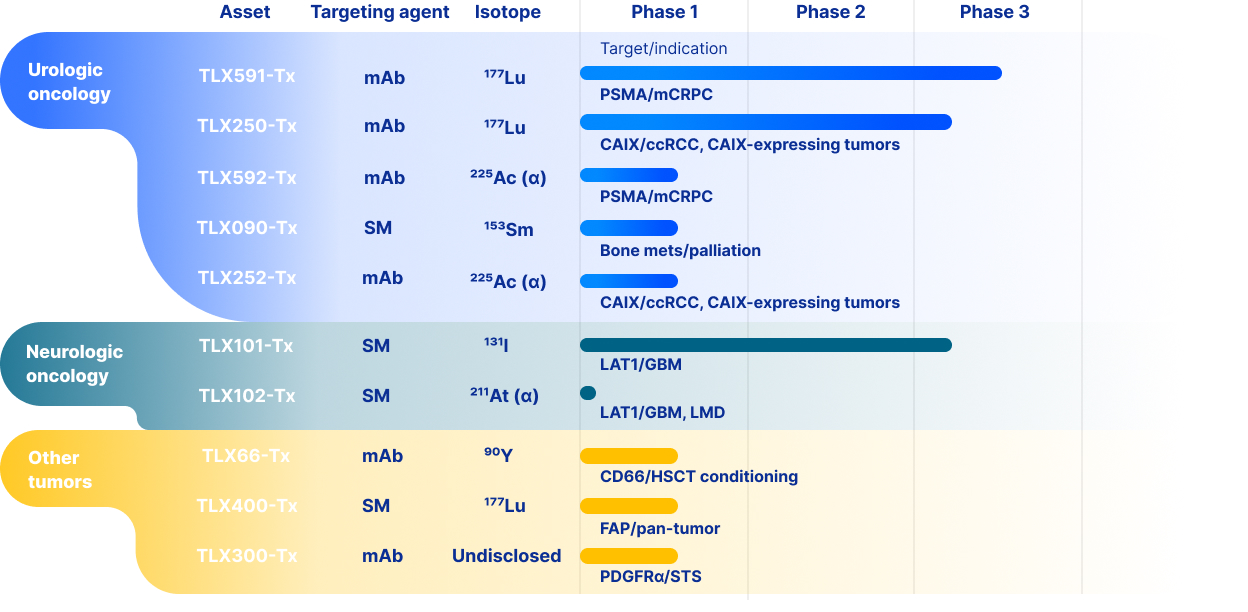This screenshot has height=612, width=1248.
Task: Click the TLX090-Tx asset label
Action: (246, 228)
